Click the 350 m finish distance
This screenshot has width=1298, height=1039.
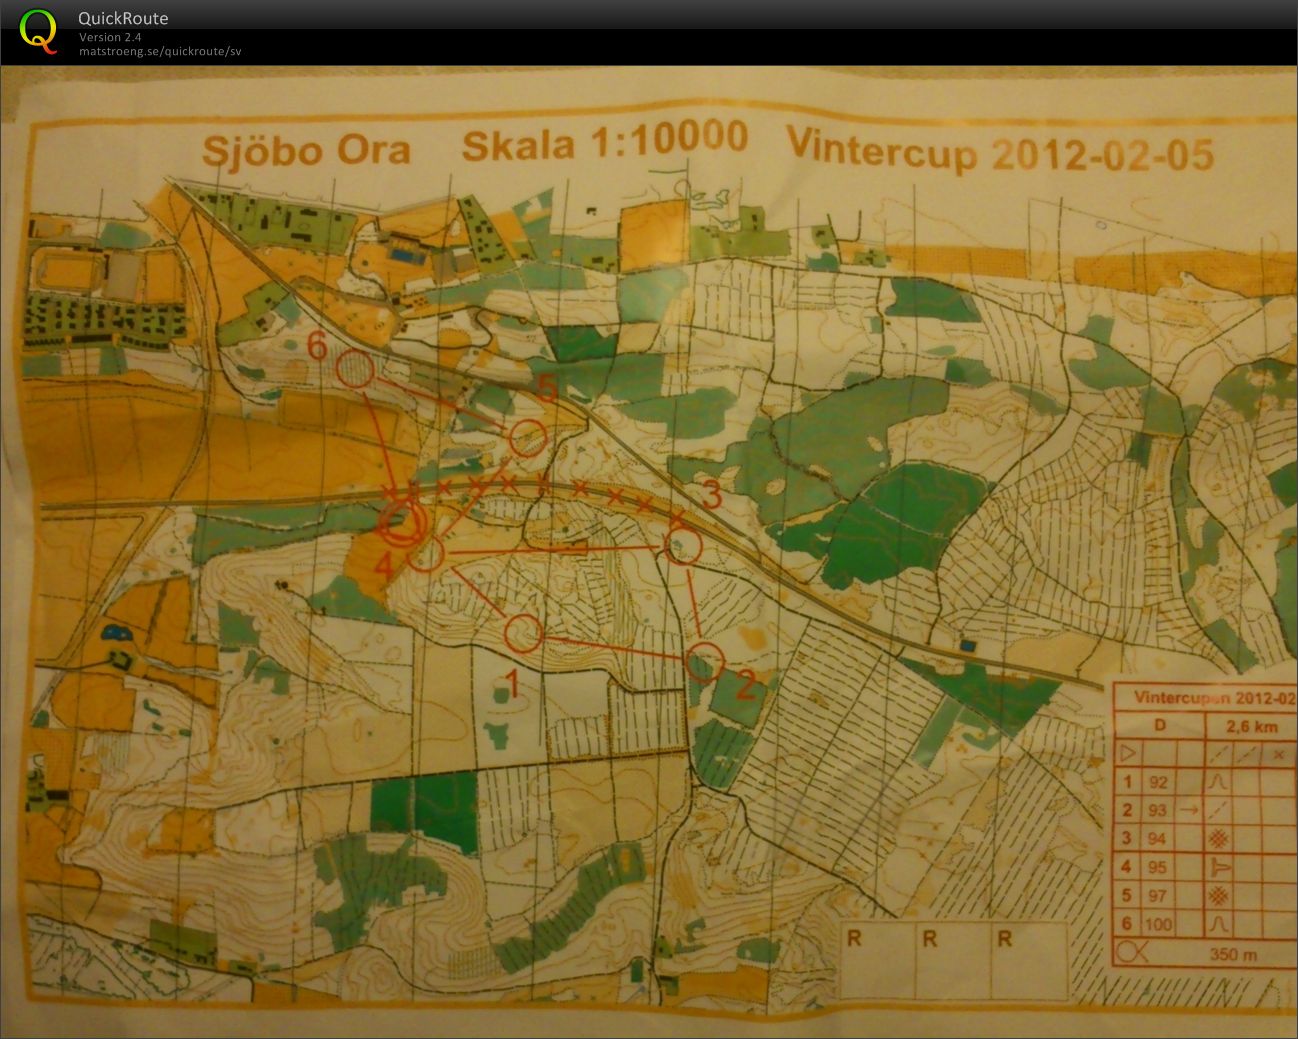(1233, 954)
